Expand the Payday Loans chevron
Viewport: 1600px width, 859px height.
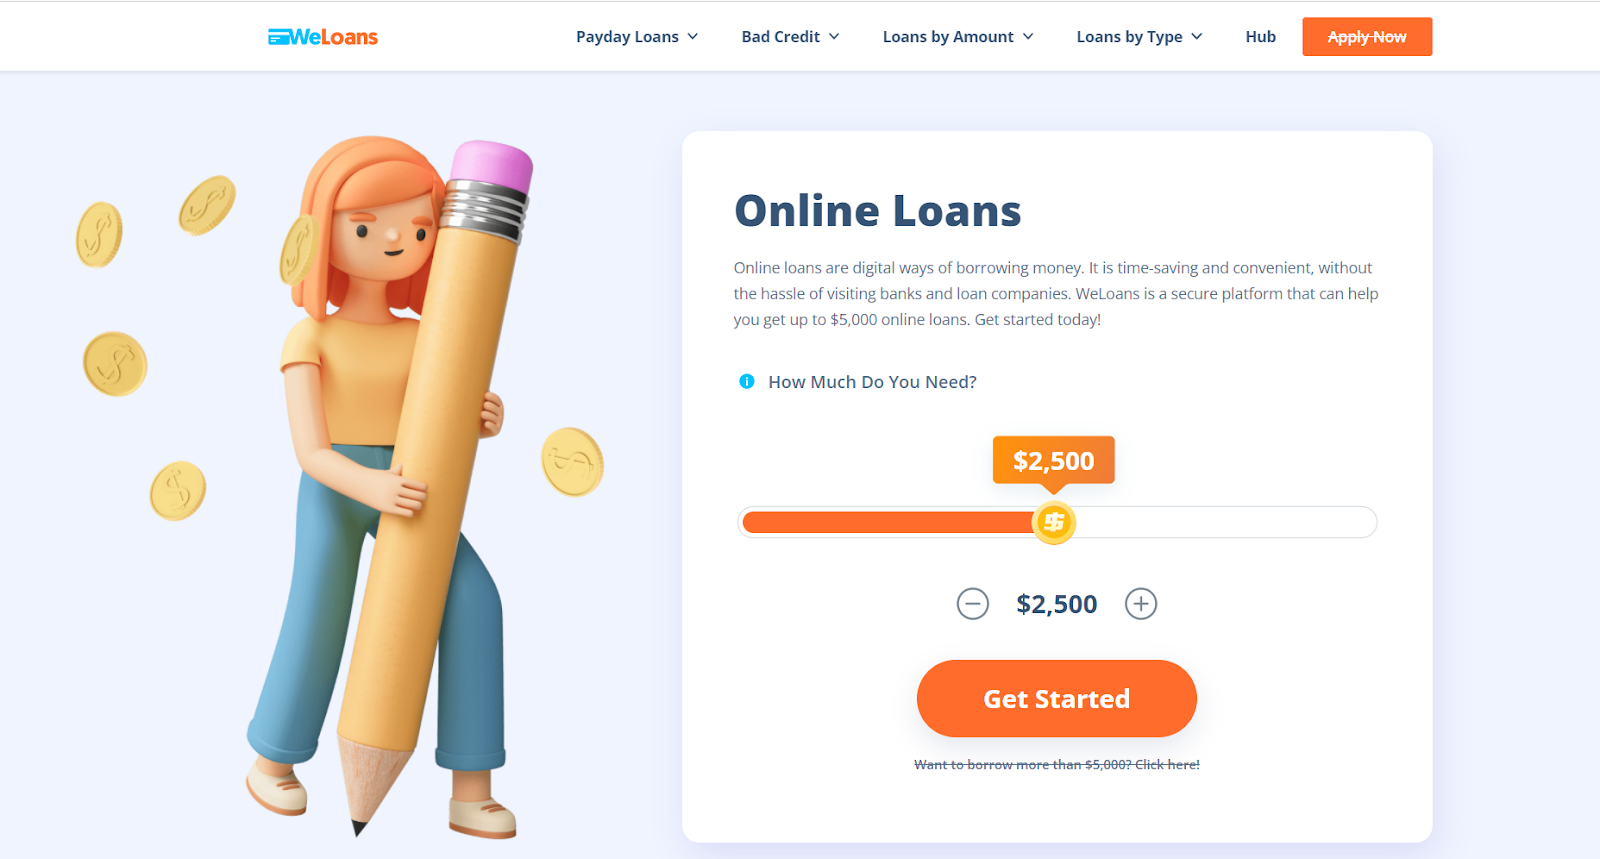pyautogui.click(x=692, y=37)
